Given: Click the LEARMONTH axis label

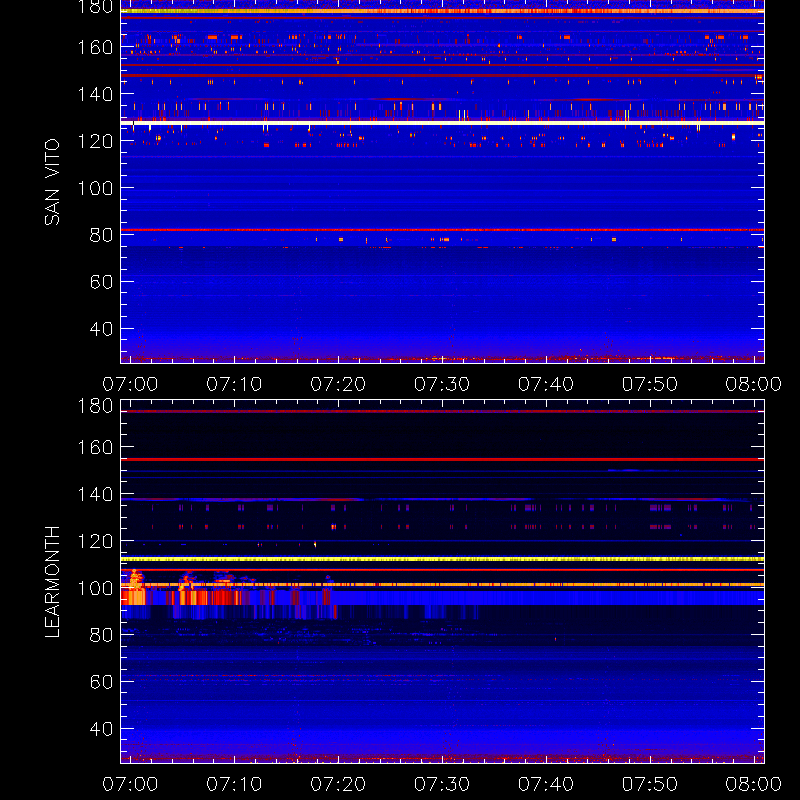Looking at the screenshot, I should [x=52, y=582].
